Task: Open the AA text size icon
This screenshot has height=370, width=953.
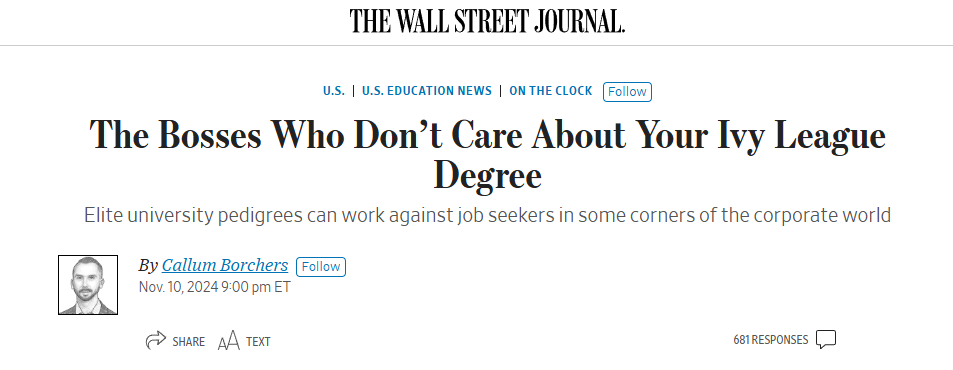Action: tap(229, 341)
